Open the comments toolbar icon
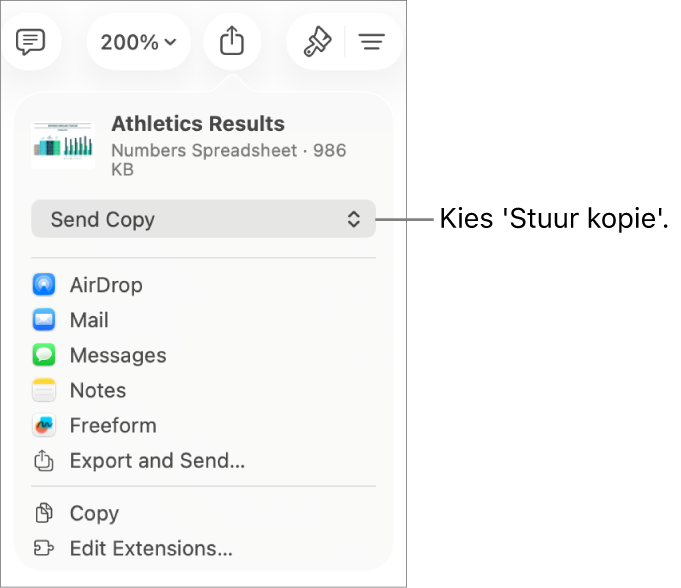Viewport: 681px width, 588px height. click(x=30, y=42)
